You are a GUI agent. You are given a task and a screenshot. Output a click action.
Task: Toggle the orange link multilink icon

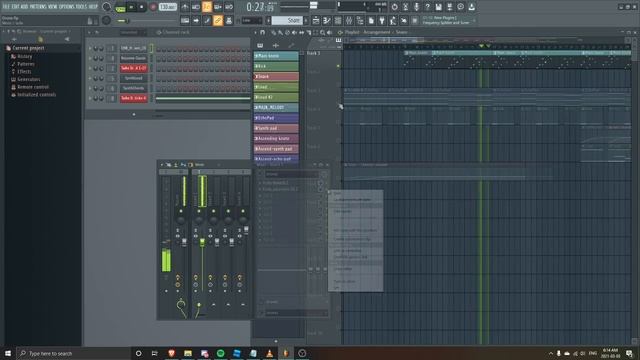pyautogui.click(x=218, y=20)
